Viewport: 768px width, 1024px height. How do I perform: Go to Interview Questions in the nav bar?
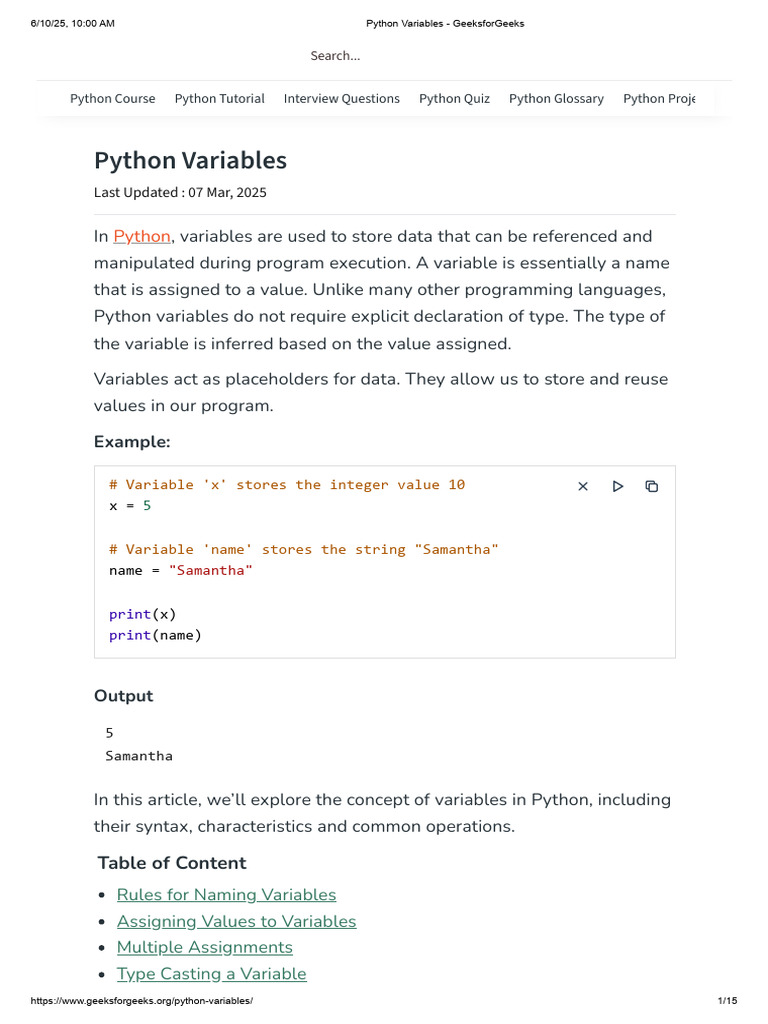point(342,98)
